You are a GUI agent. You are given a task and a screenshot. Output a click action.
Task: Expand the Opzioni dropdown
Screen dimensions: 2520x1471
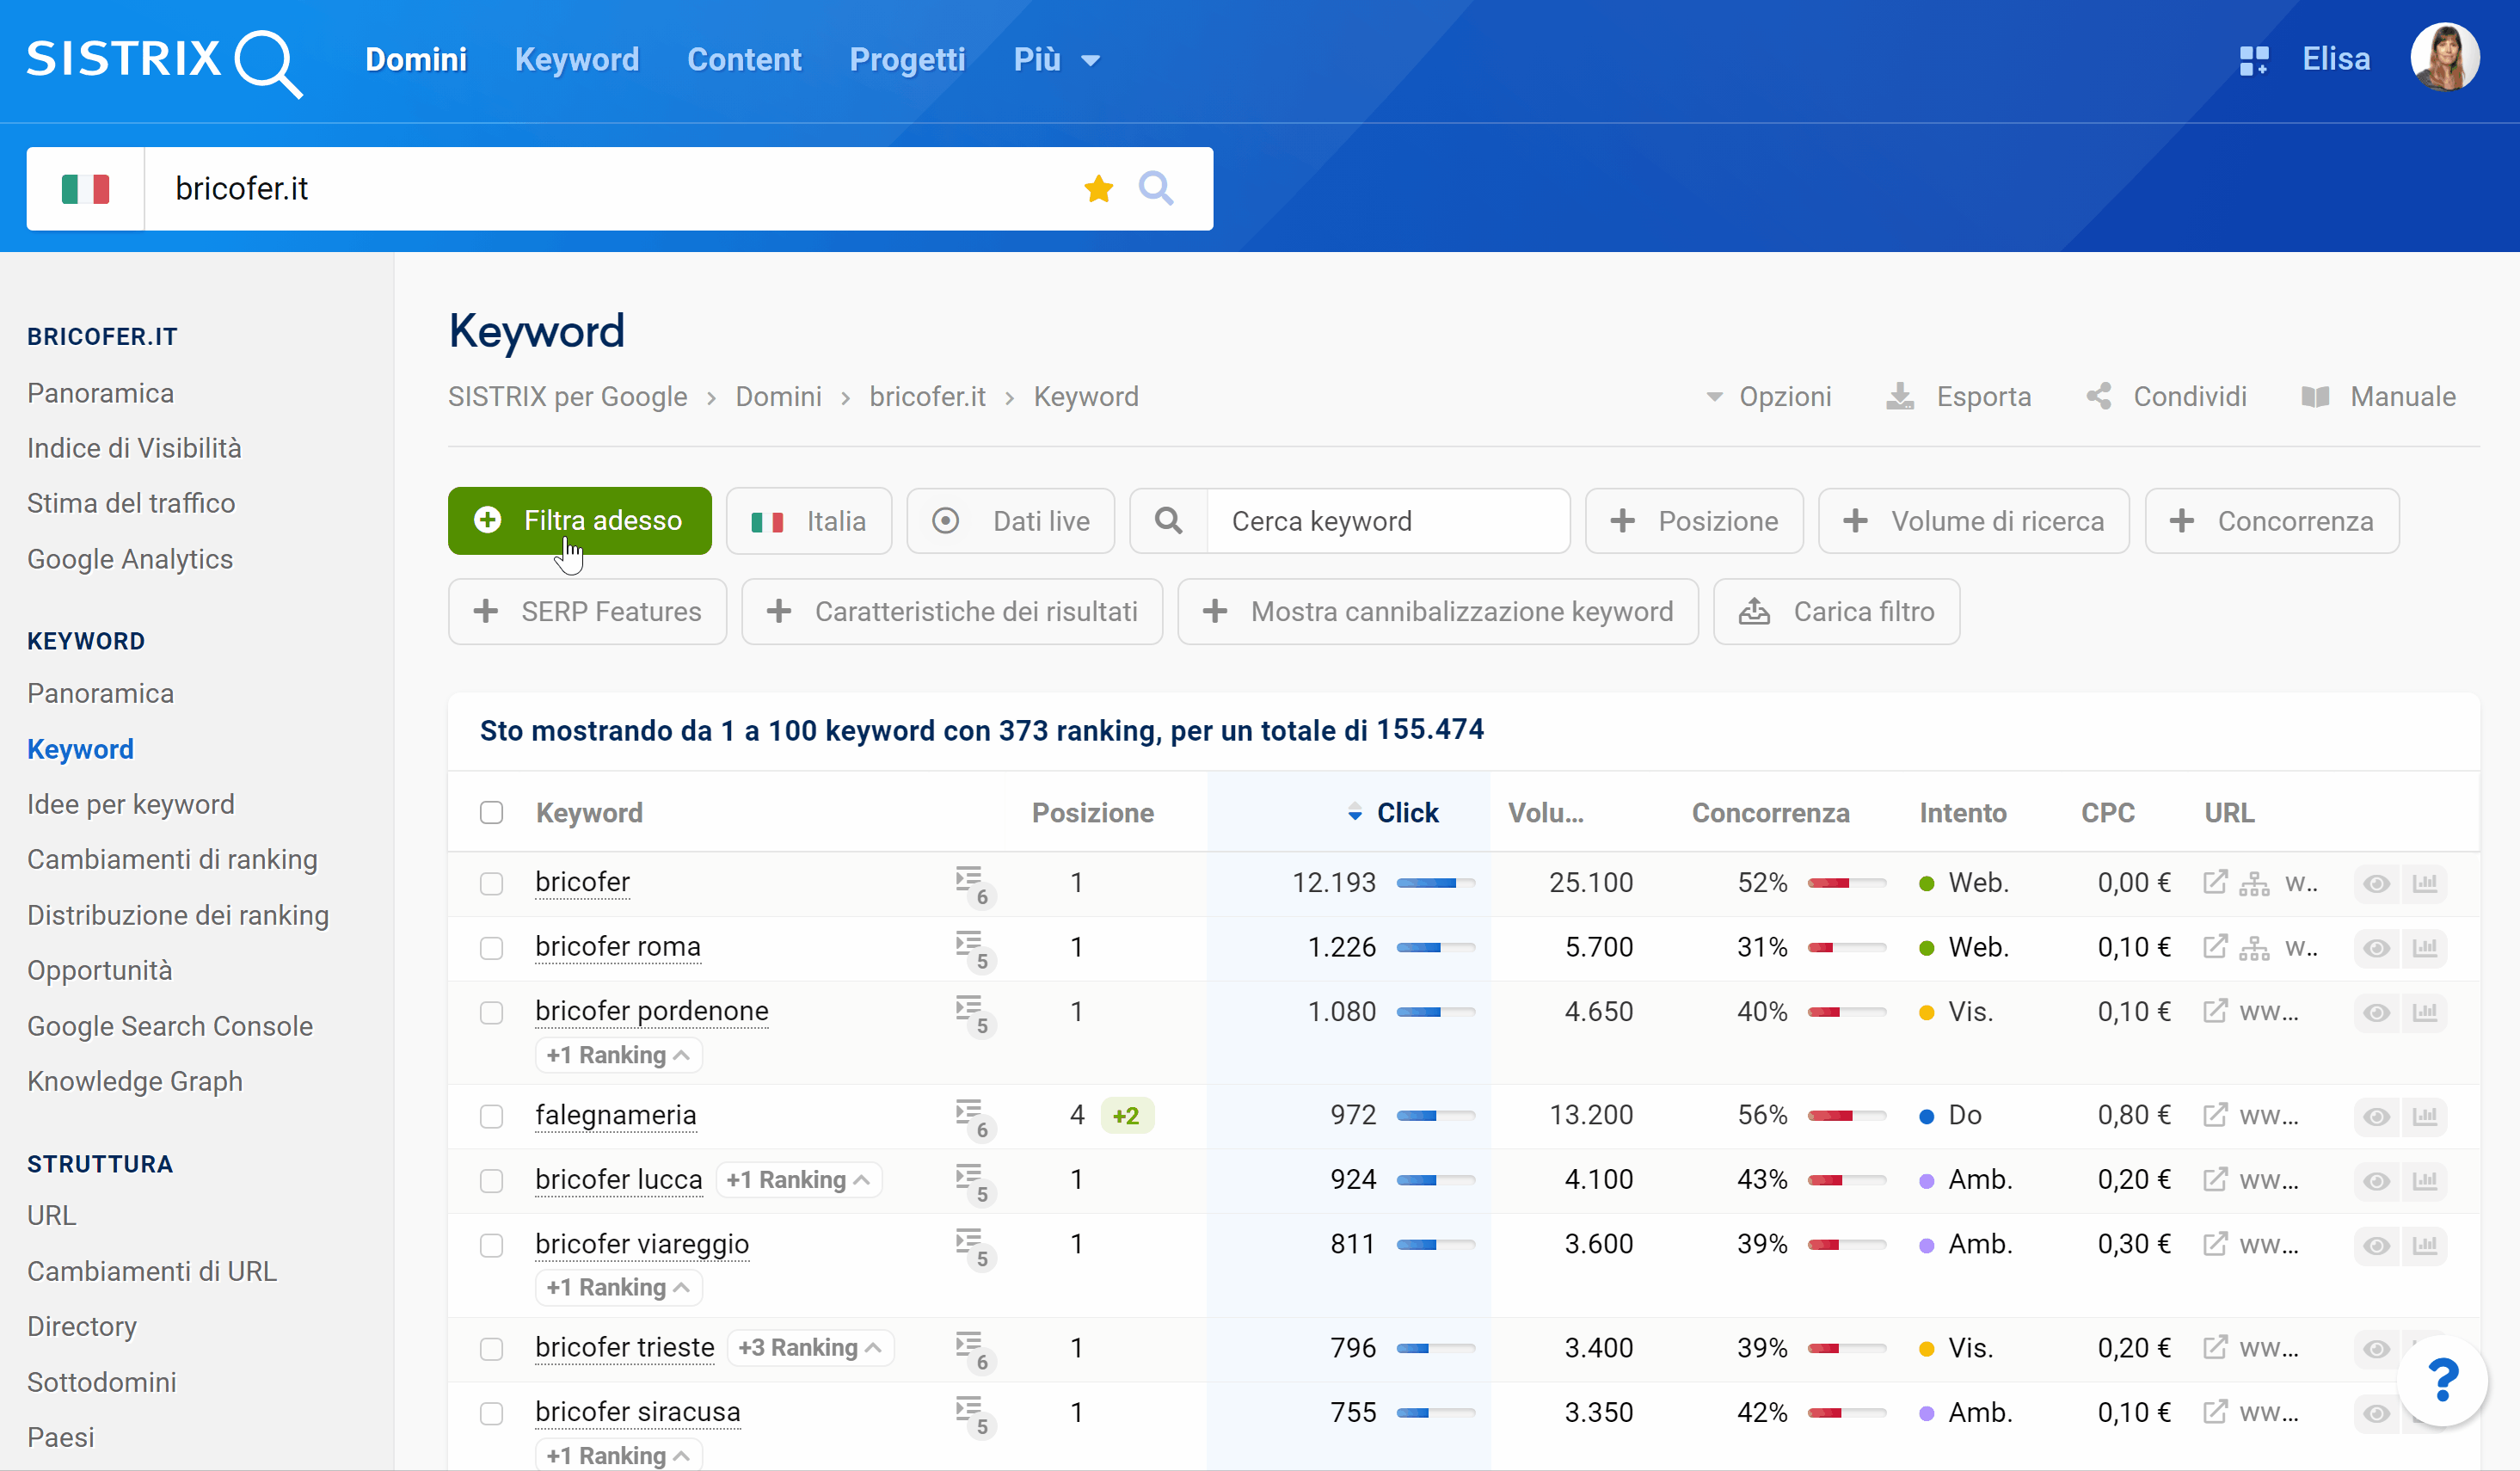click(x=1768, y=397)
